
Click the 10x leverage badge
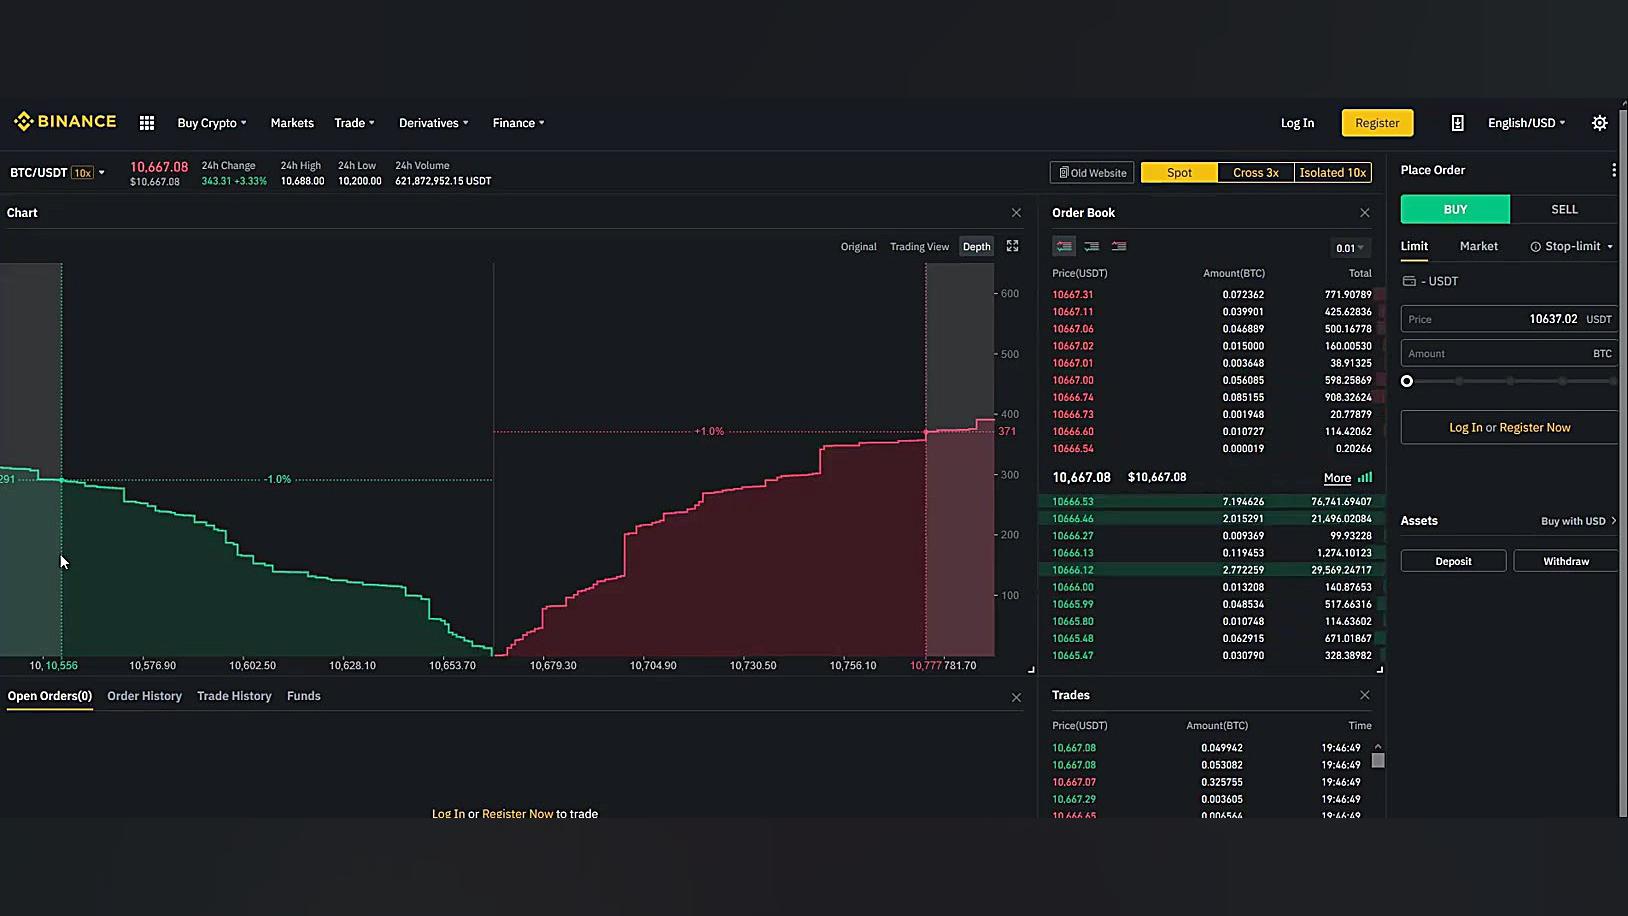[x=83, y=173]
